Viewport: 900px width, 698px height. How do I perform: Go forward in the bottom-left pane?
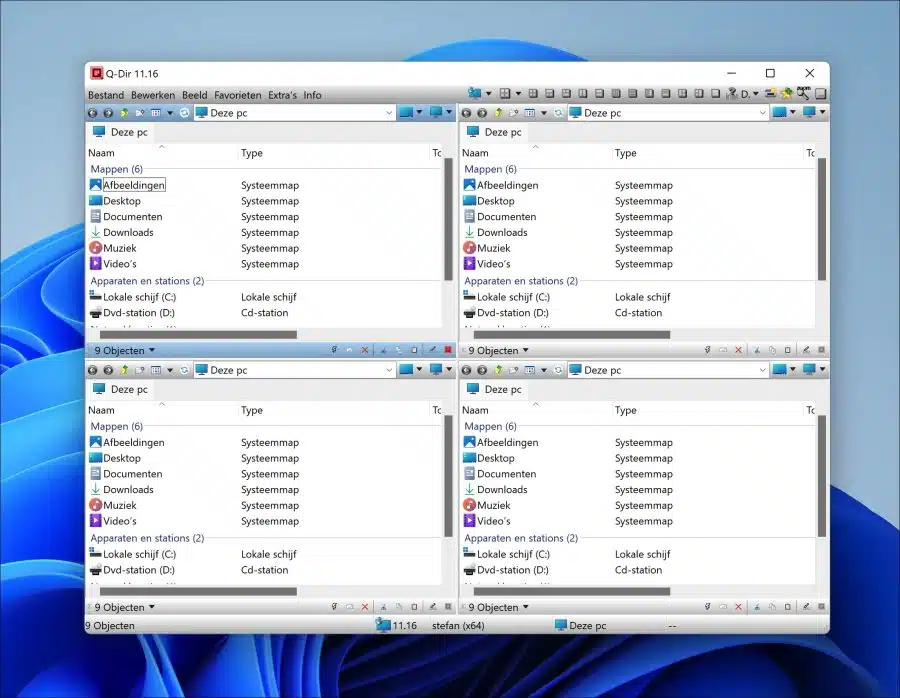[108, 370]
